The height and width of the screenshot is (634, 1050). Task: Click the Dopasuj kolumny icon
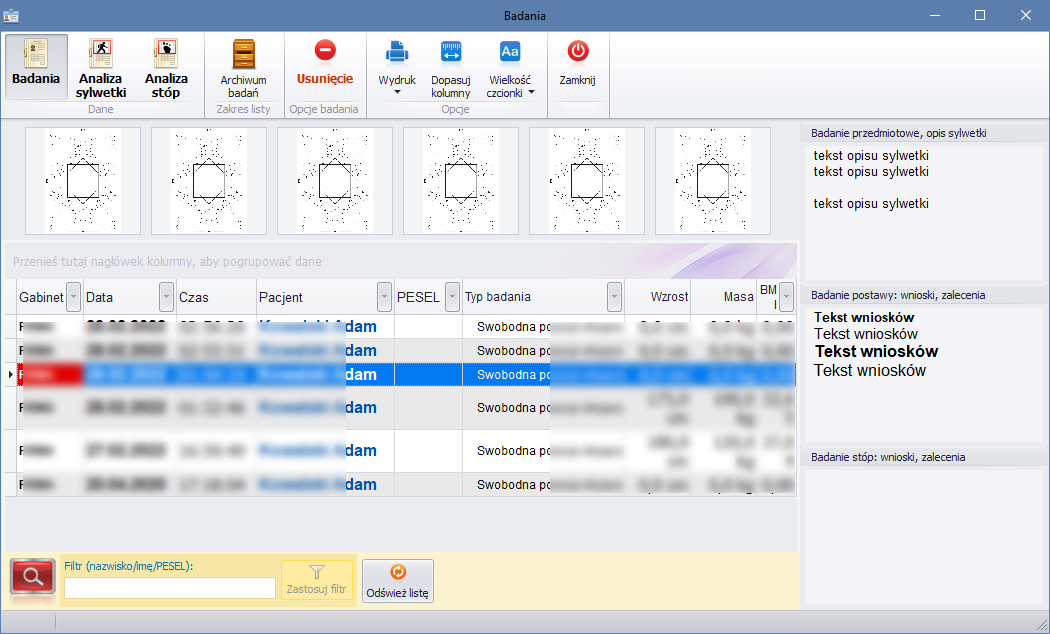coord(451,52)
